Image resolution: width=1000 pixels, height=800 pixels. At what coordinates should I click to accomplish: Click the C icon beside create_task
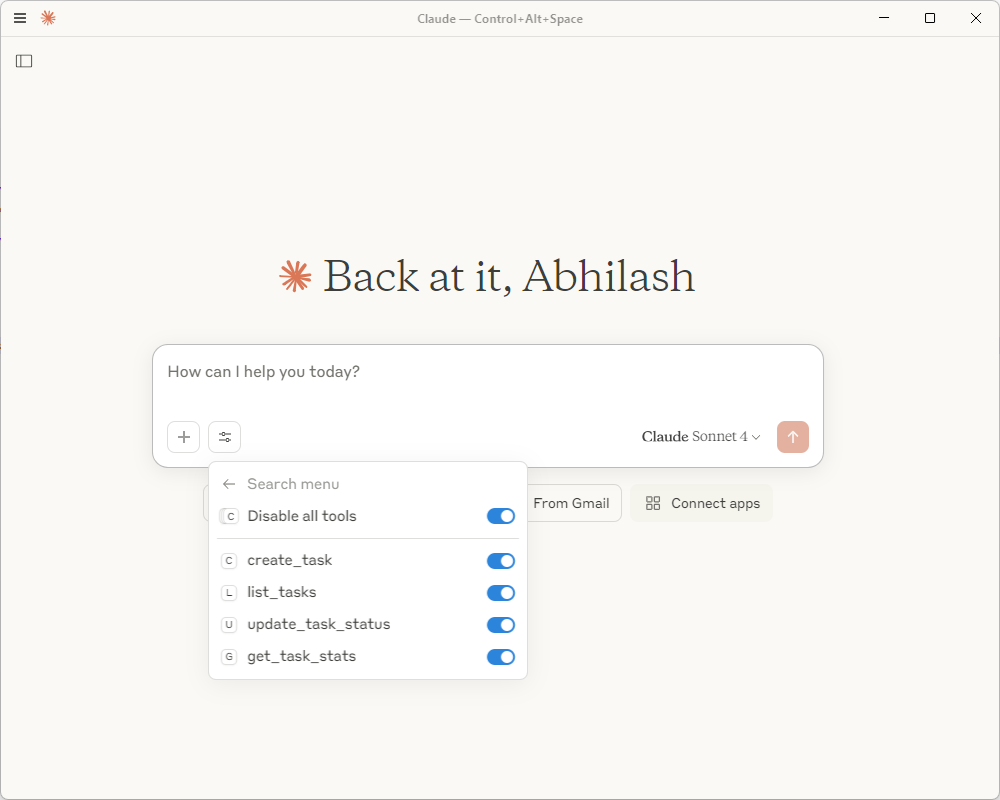[x=229, y=561]
